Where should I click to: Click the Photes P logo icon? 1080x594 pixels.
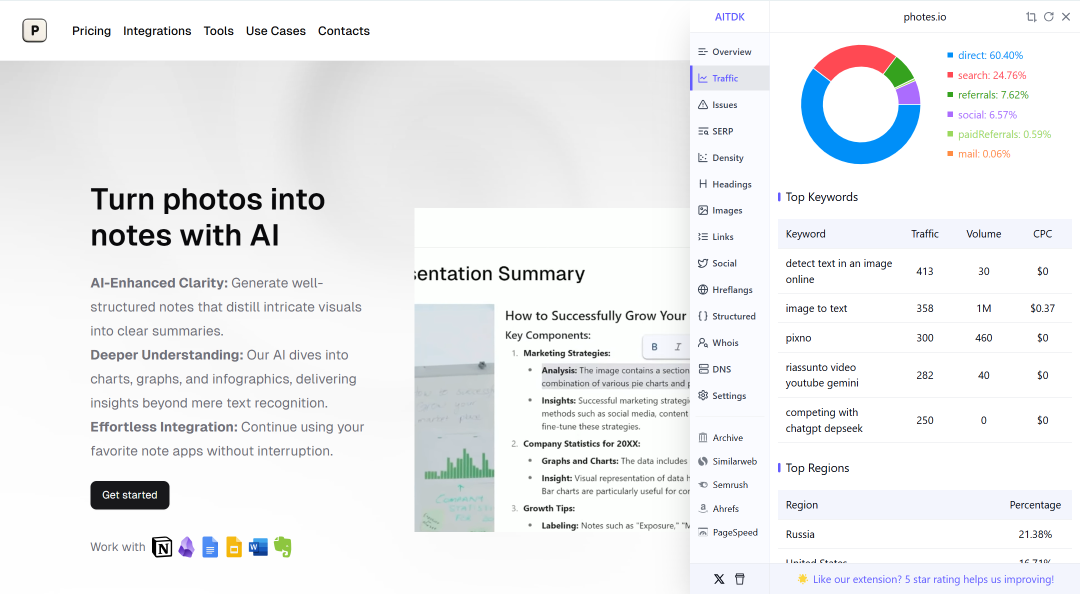34,30
